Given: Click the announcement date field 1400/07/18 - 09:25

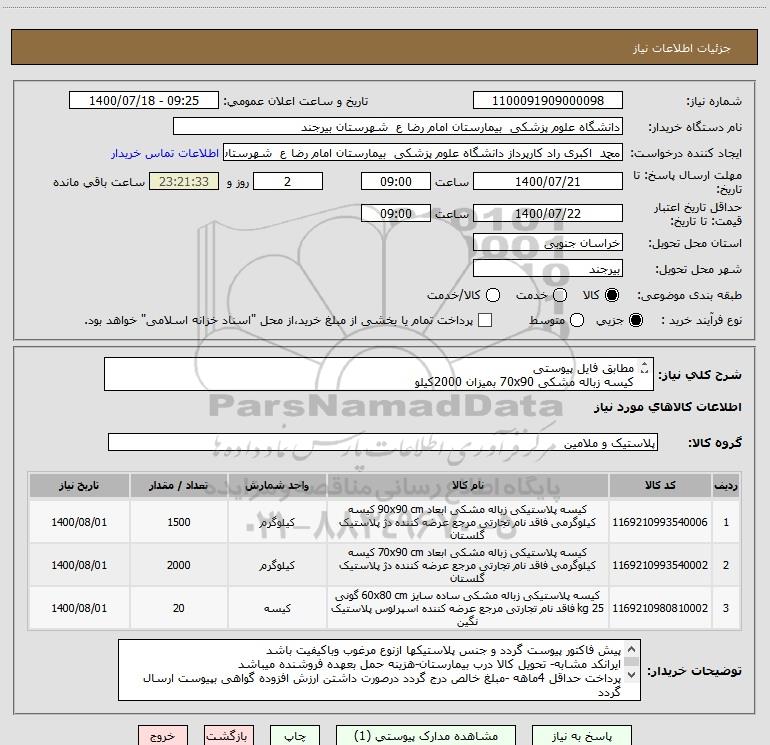Looking at the screenshot, I should pyautogui.click(x=144, y=100).
